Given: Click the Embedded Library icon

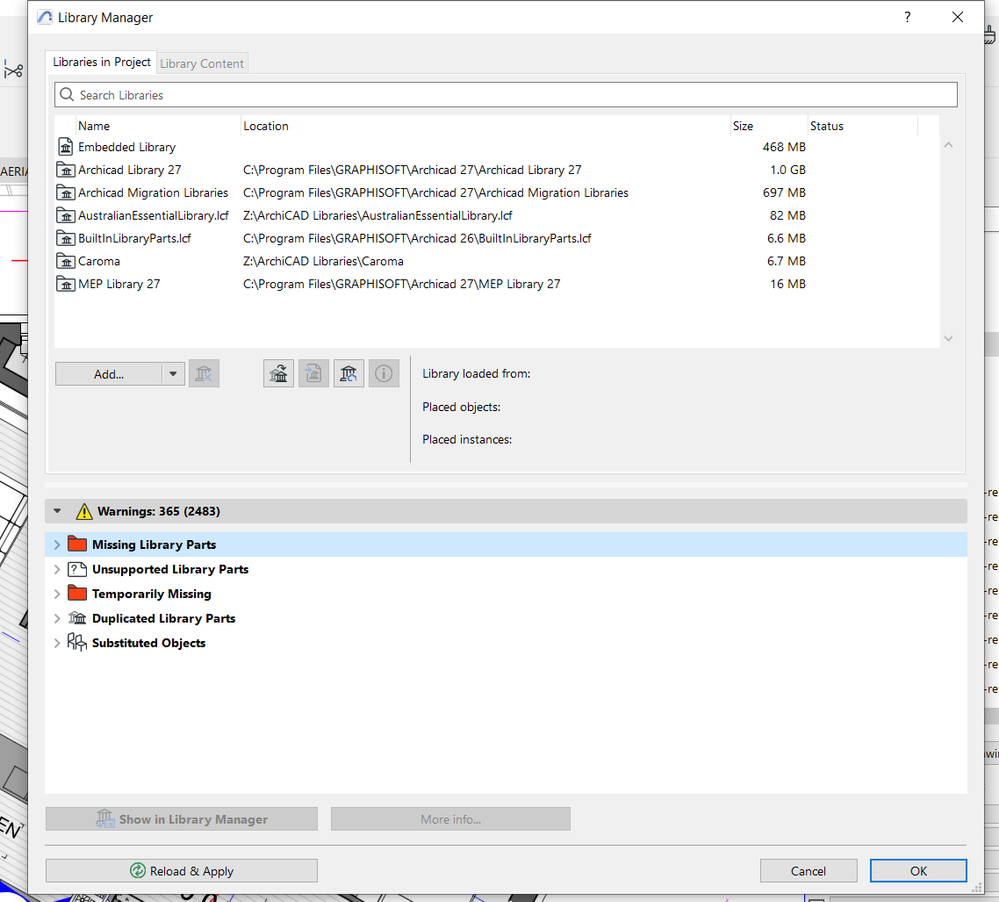Looking at the screenshot, I should coord(66,147).
